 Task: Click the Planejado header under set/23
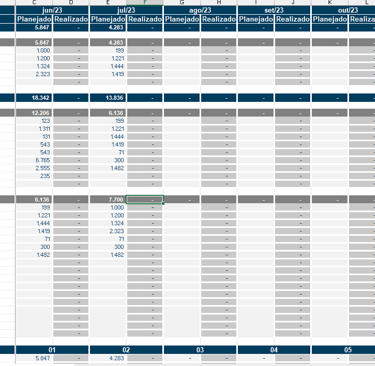click(256, 19)
